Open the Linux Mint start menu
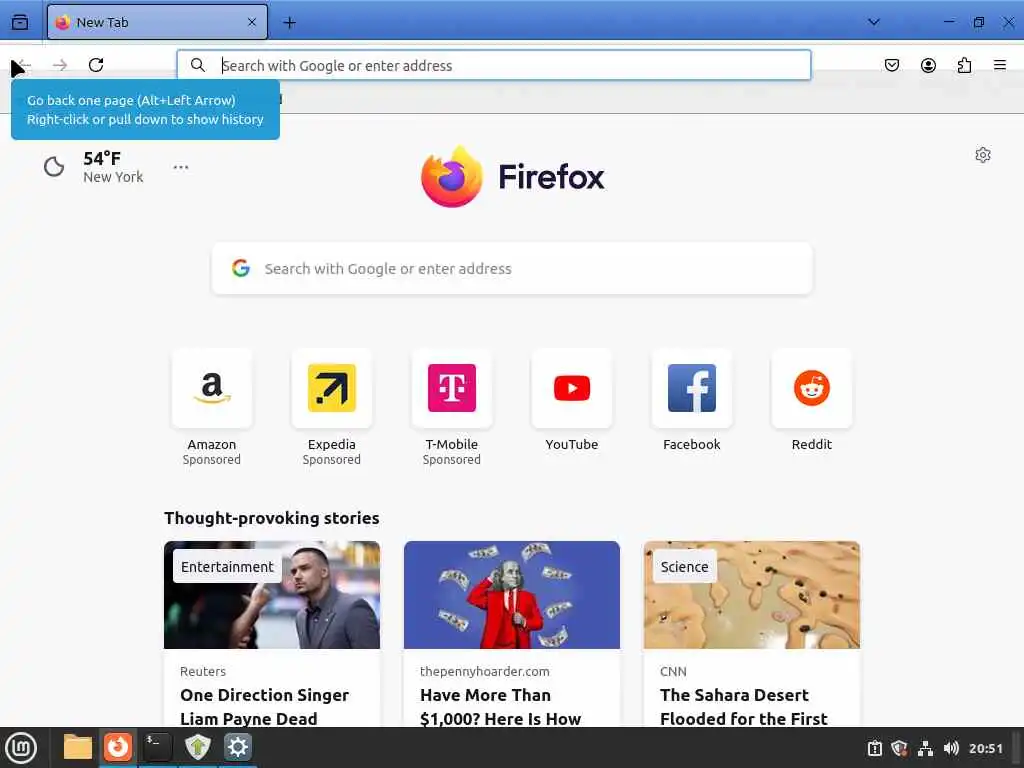Image resolution: width=1024 pixels, height=768 pixels. (21, 747)
